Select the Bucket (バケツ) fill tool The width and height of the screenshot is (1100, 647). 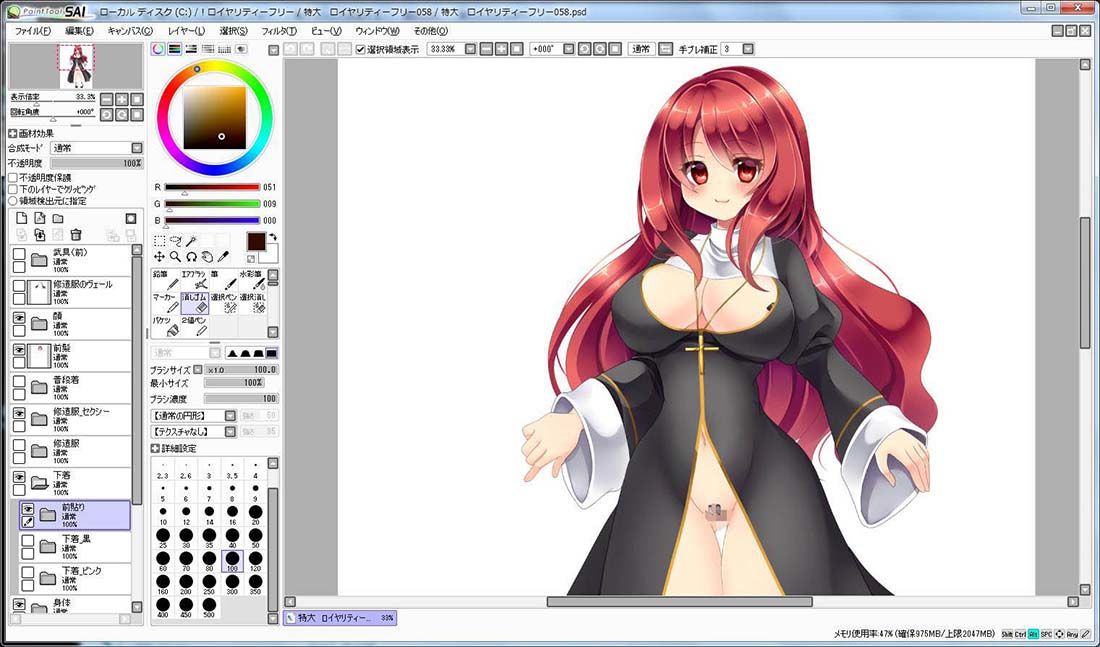tap(166, 326)
